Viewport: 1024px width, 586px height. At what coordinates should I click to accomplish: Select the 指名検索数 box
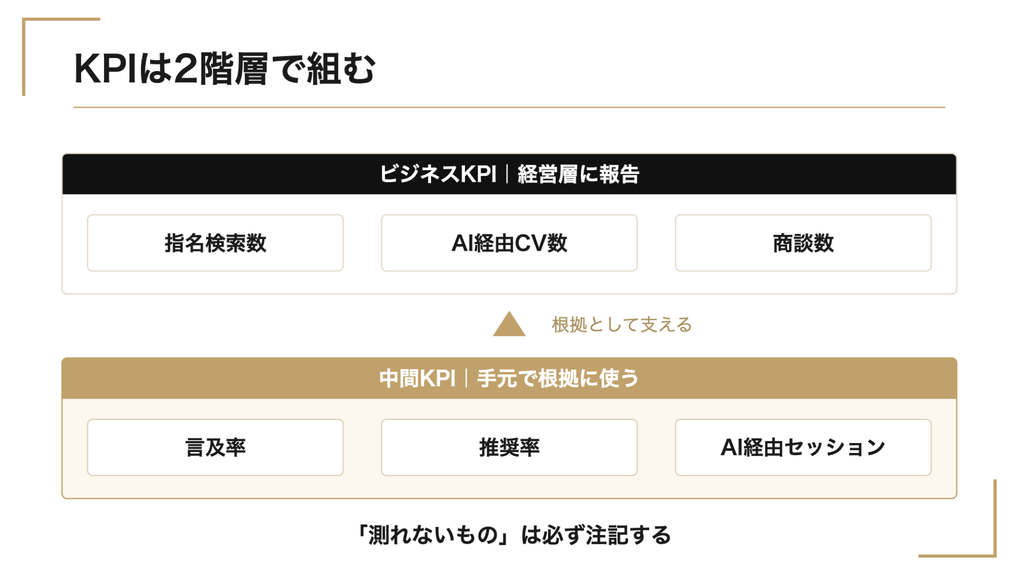click(215, 243)
